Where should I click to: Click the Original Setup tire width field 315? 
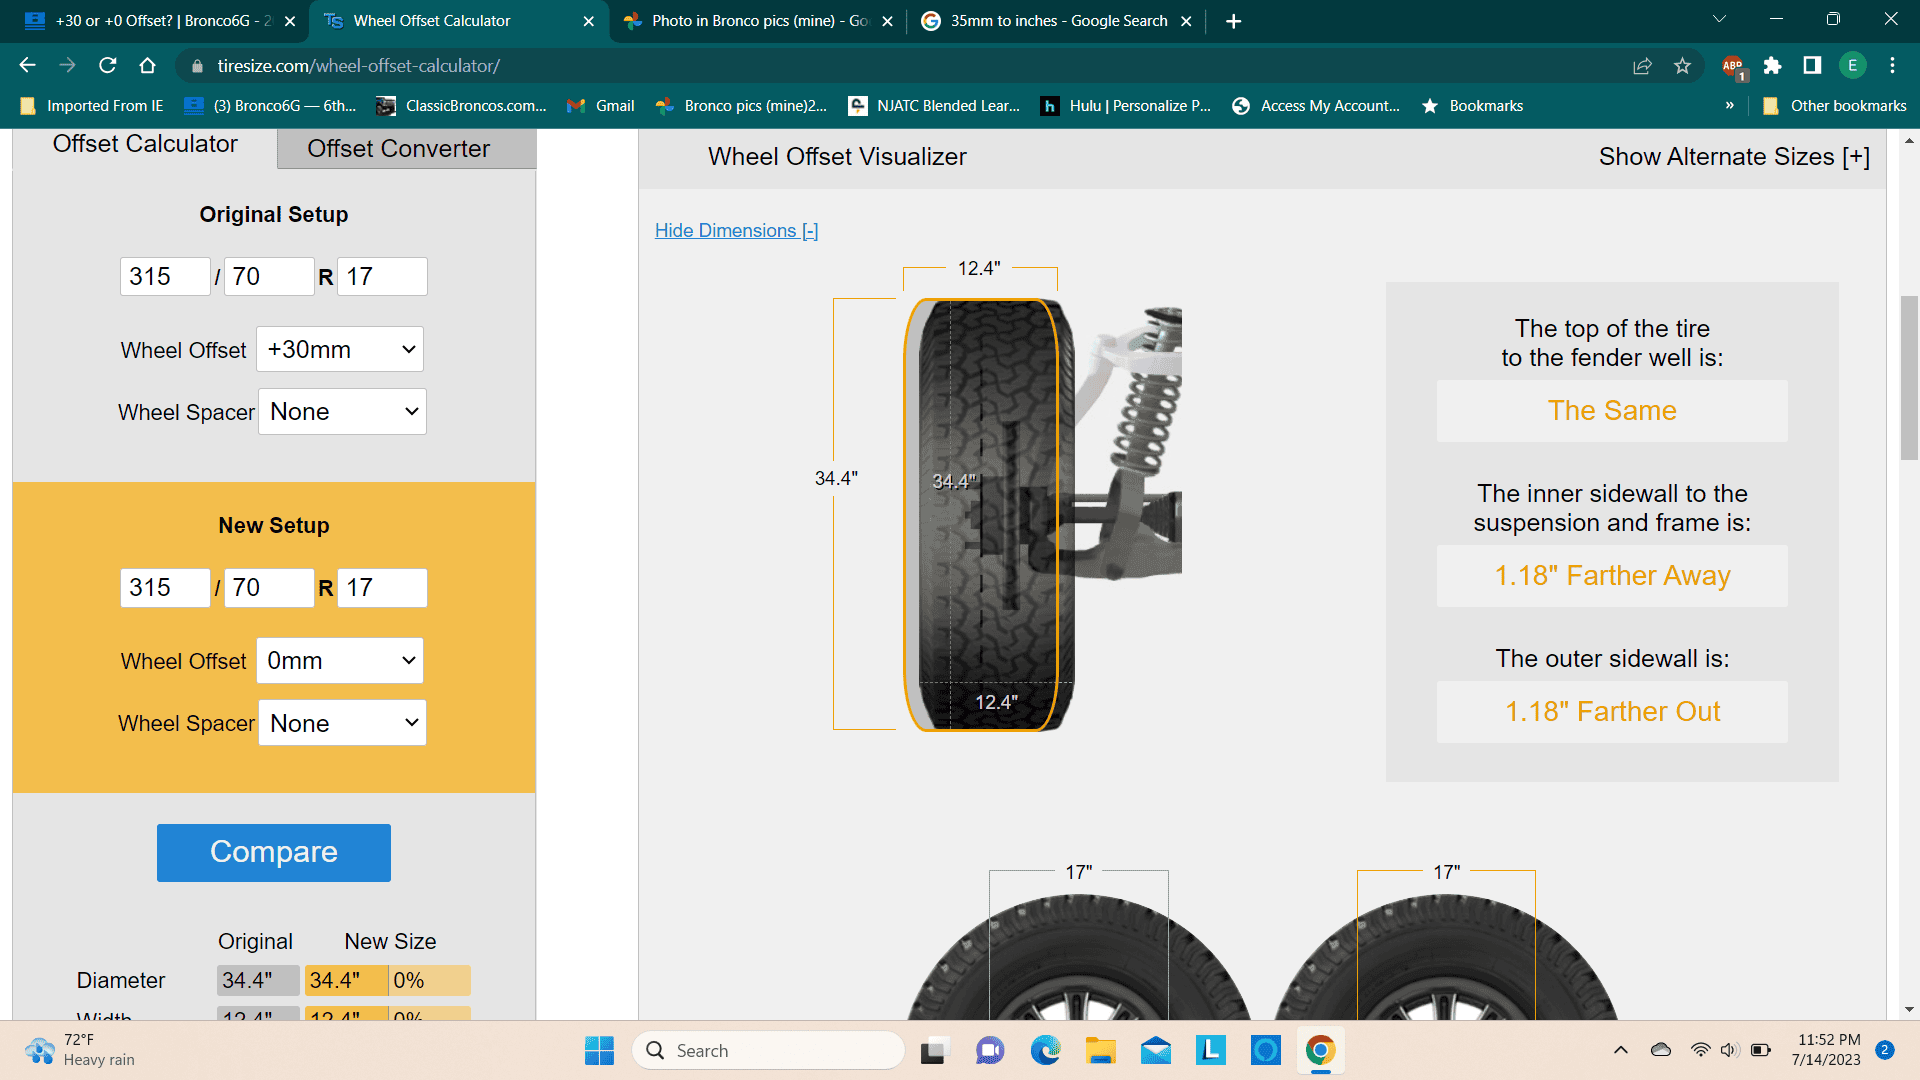[x=165, y=276]
